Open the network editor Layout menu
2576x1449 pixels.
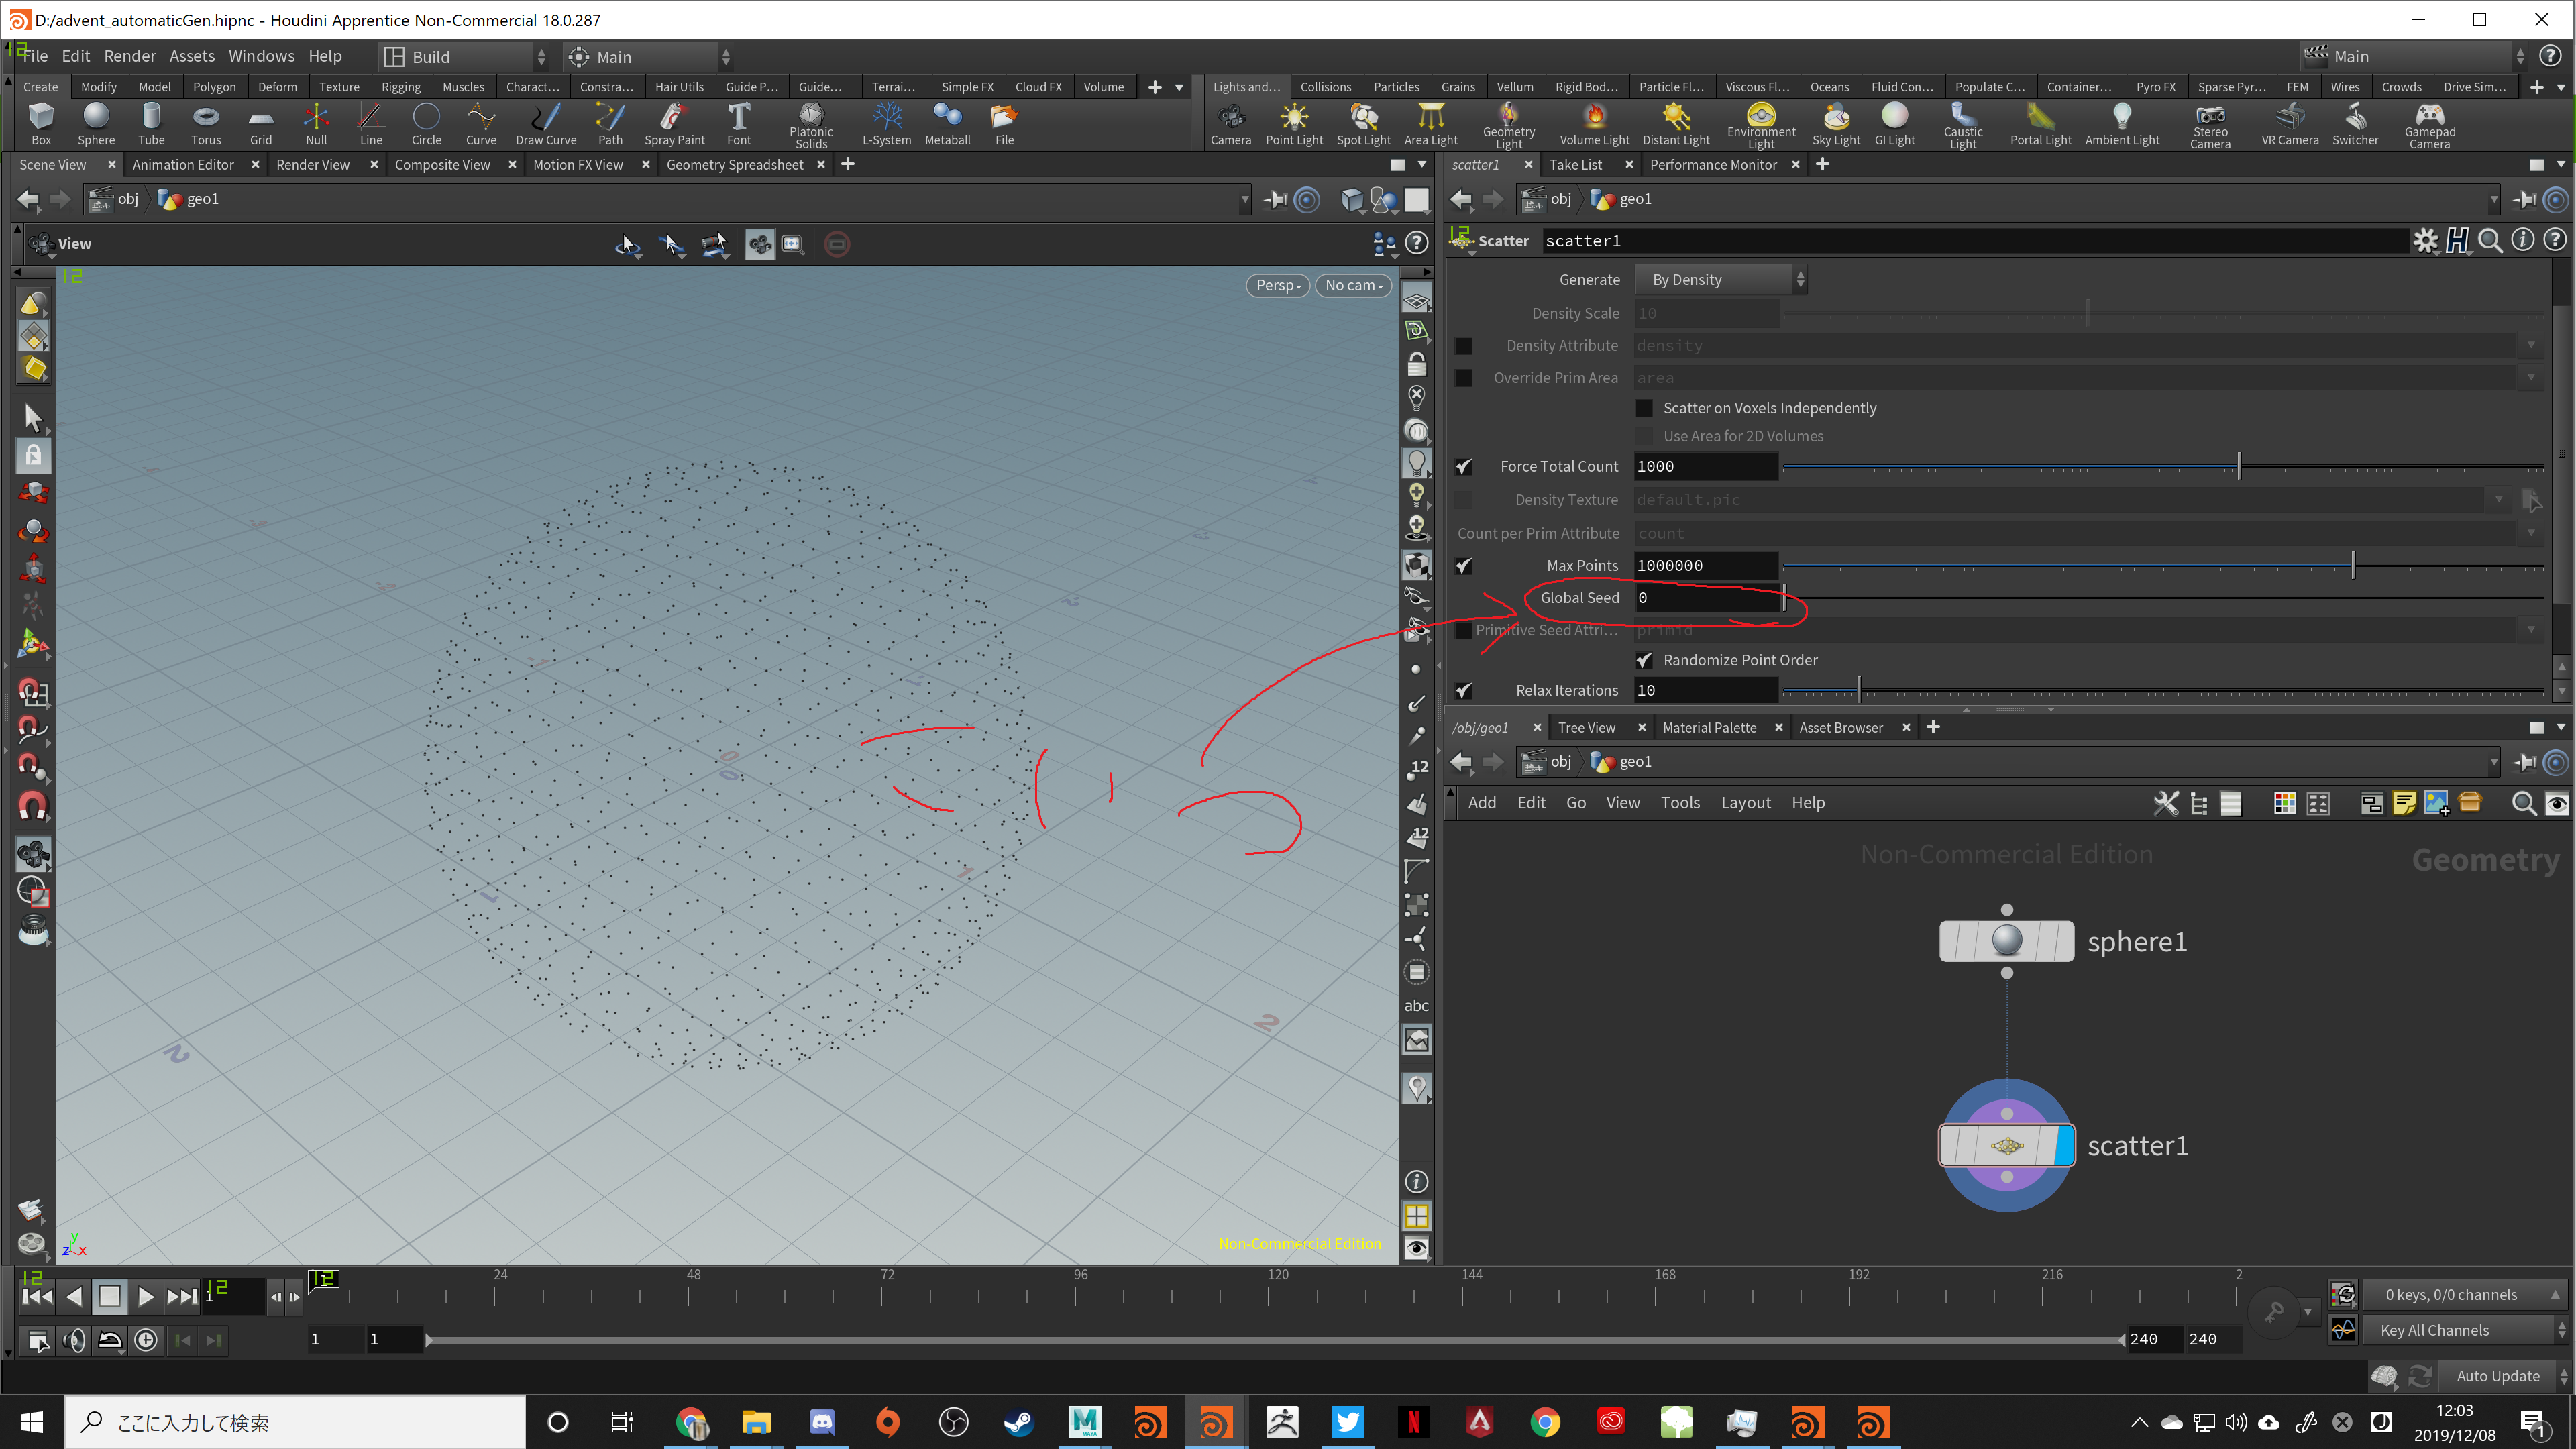point(1745,803)
